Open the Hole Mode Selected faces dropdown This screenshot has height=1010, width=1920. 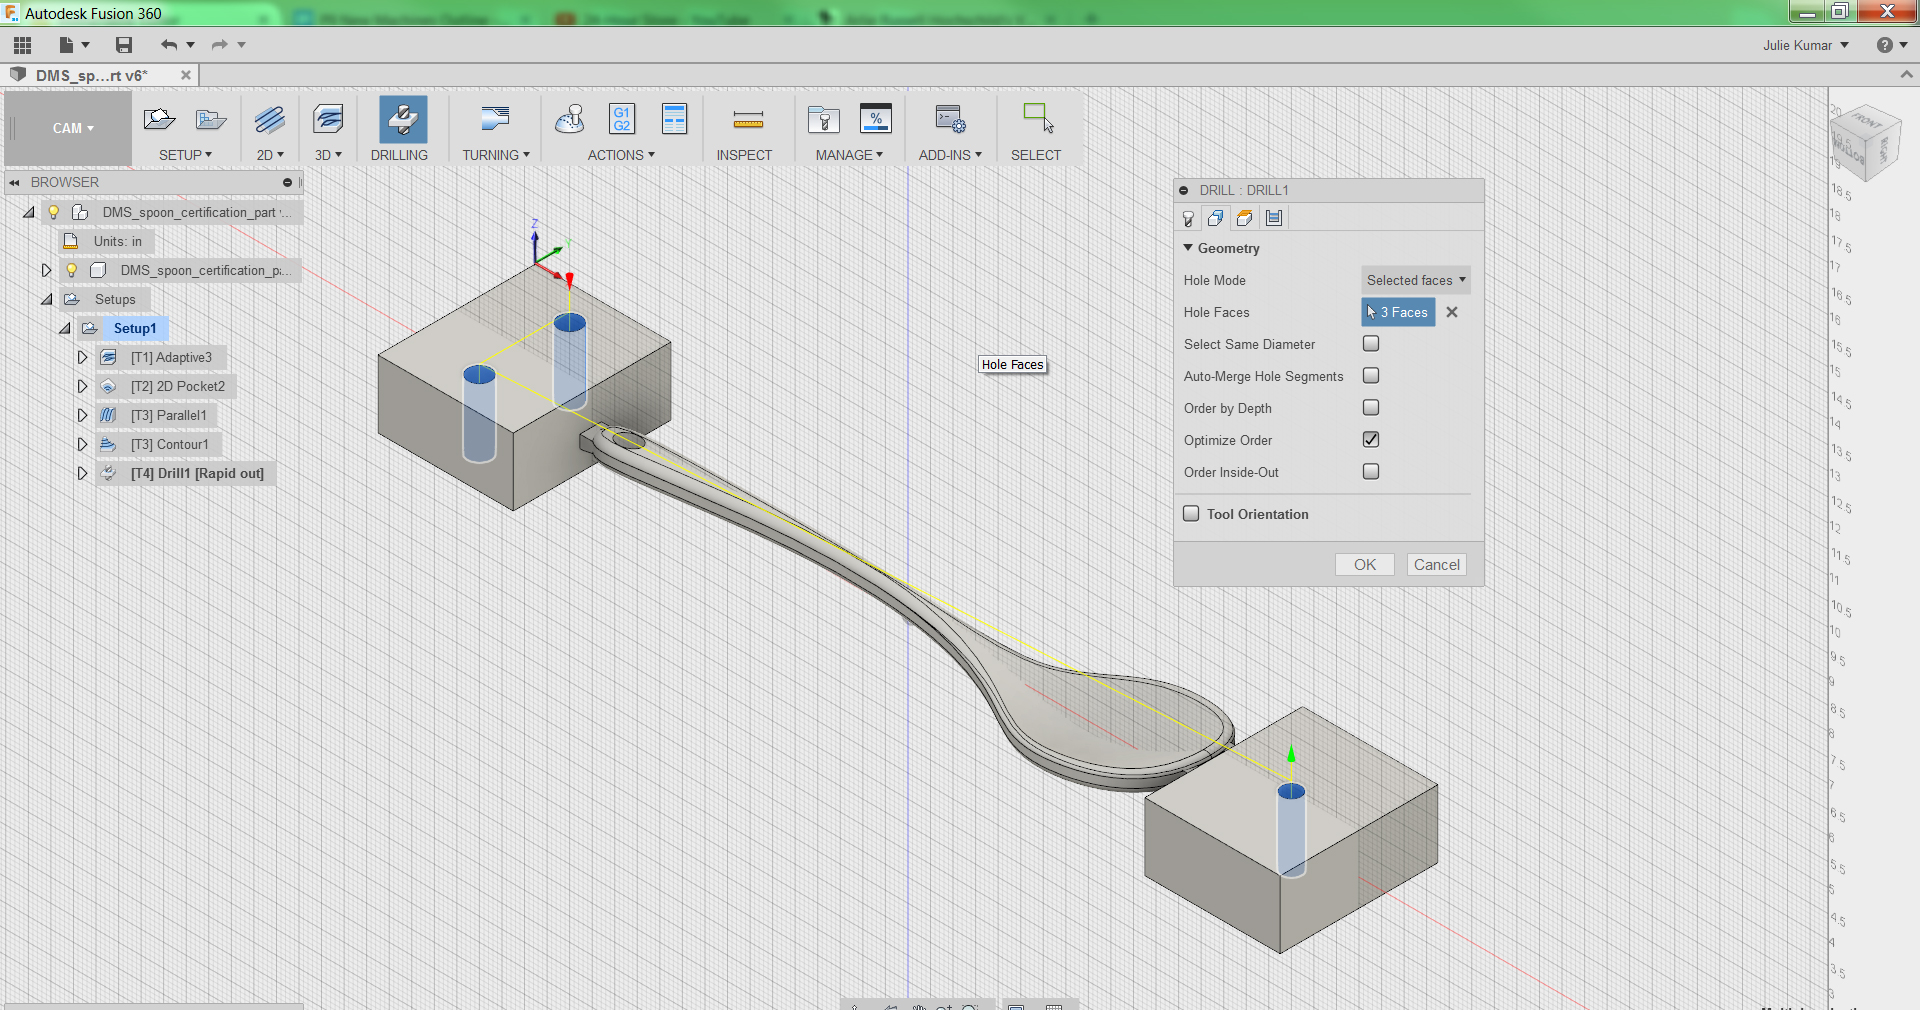tap(1416, 280)
